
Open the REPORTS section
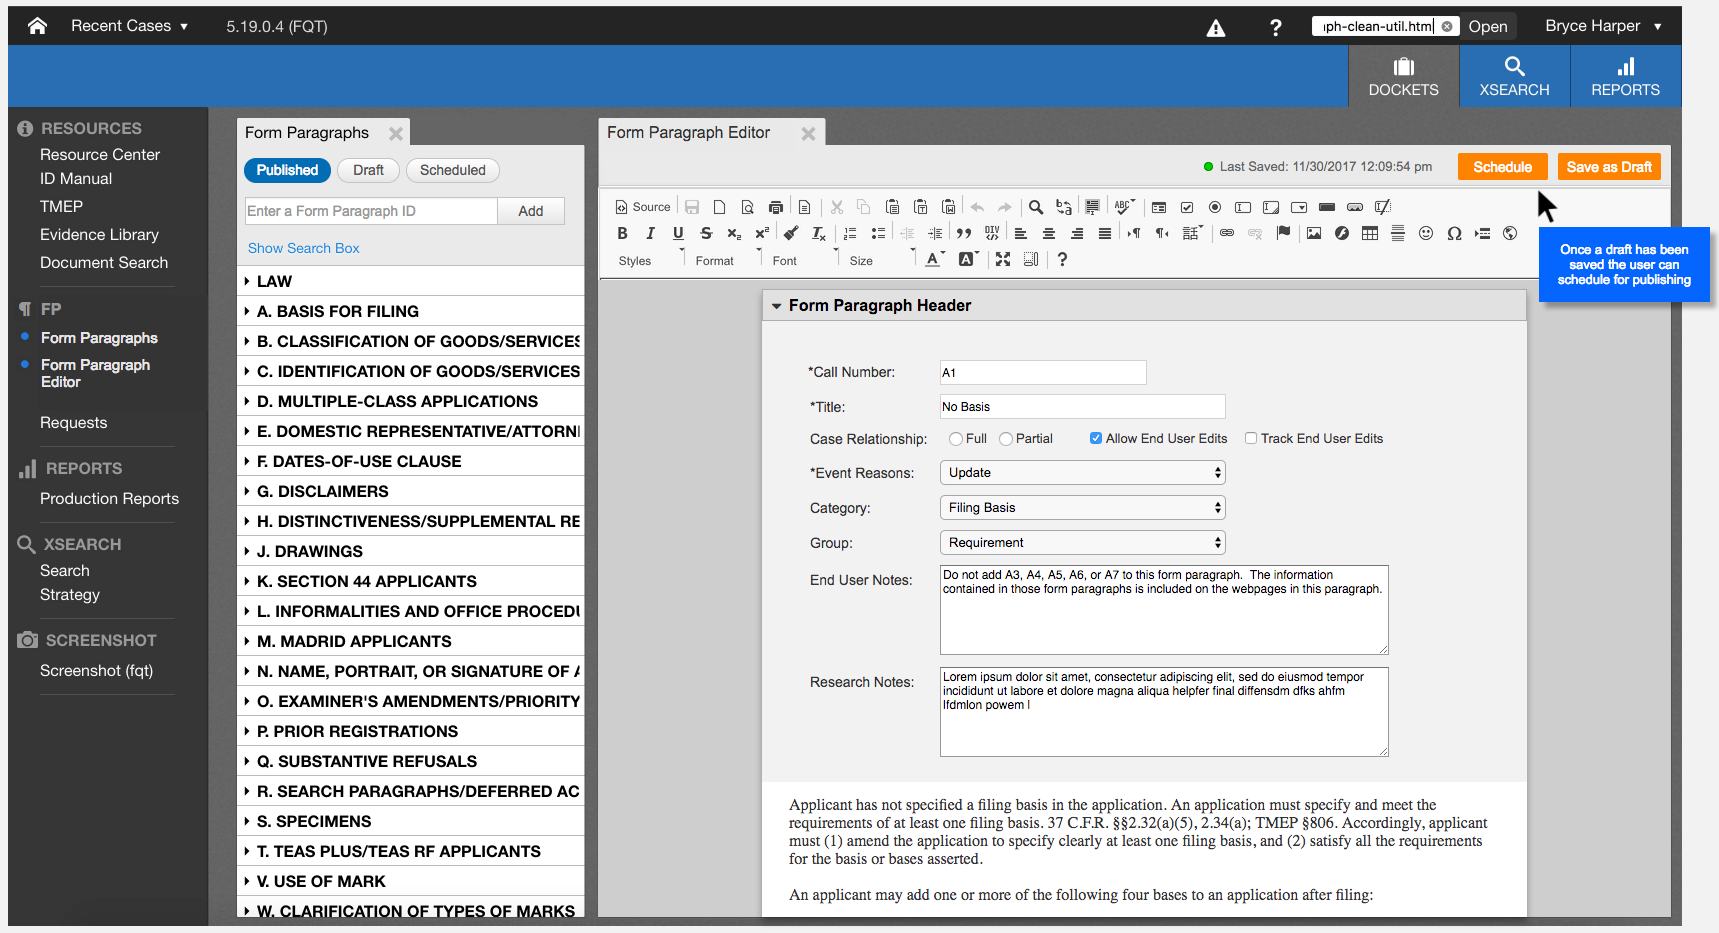pyautogui.click(x=1625, y=77)
